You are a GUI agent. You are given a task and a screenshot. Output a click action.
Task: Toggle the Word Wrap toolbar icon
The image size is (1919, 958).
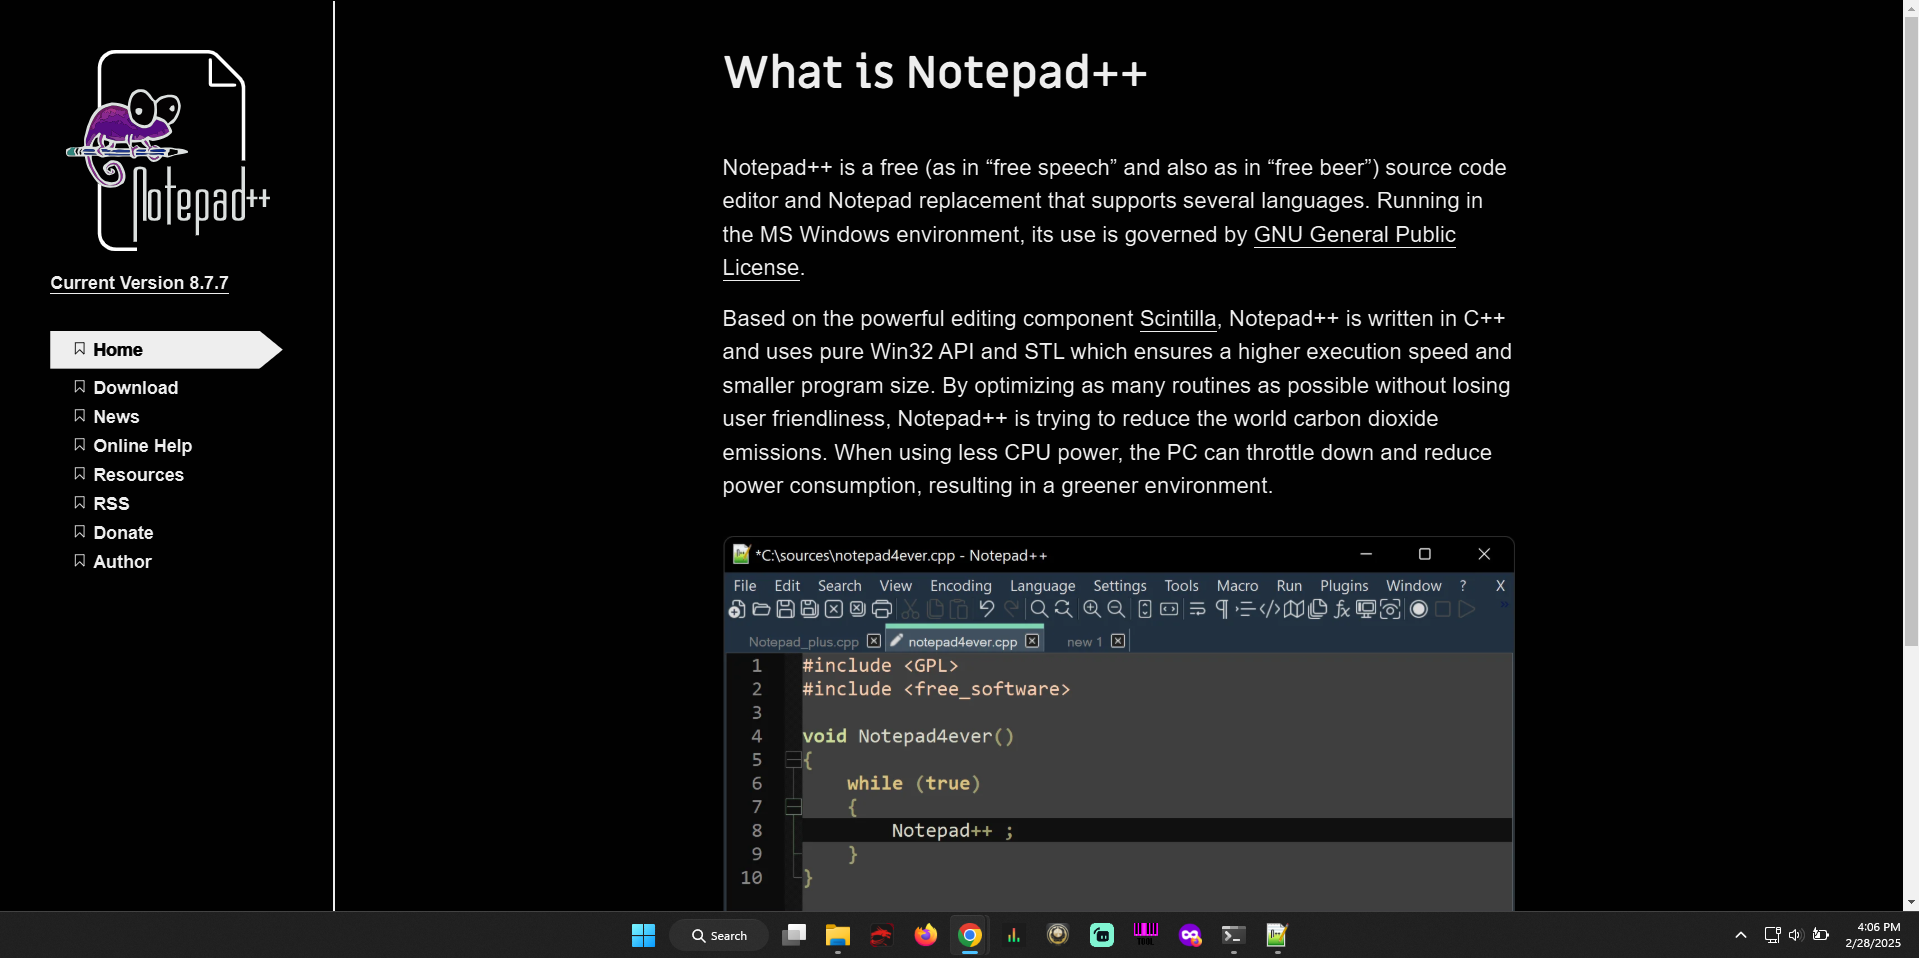(1197, 609)
